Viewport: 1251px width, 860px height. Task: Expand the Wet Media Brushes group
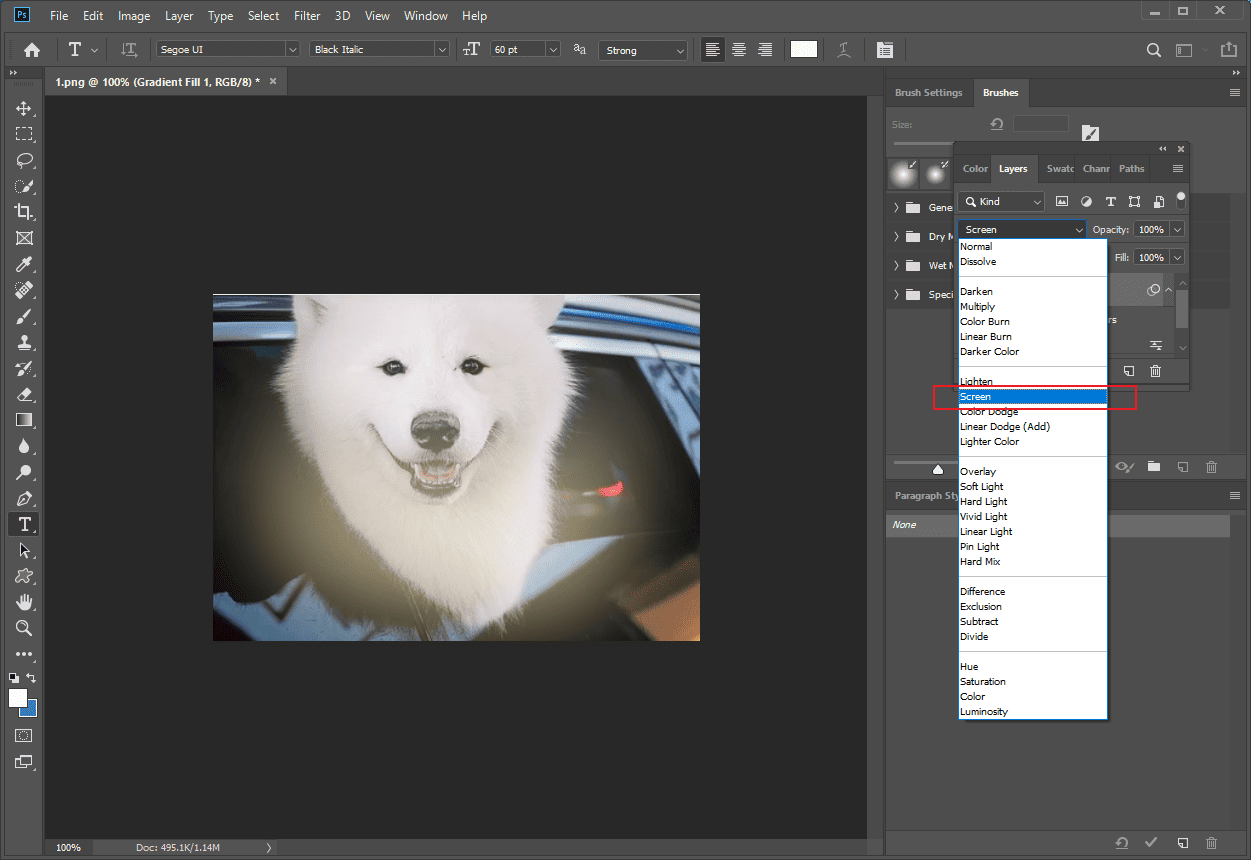tap(897, 265)
